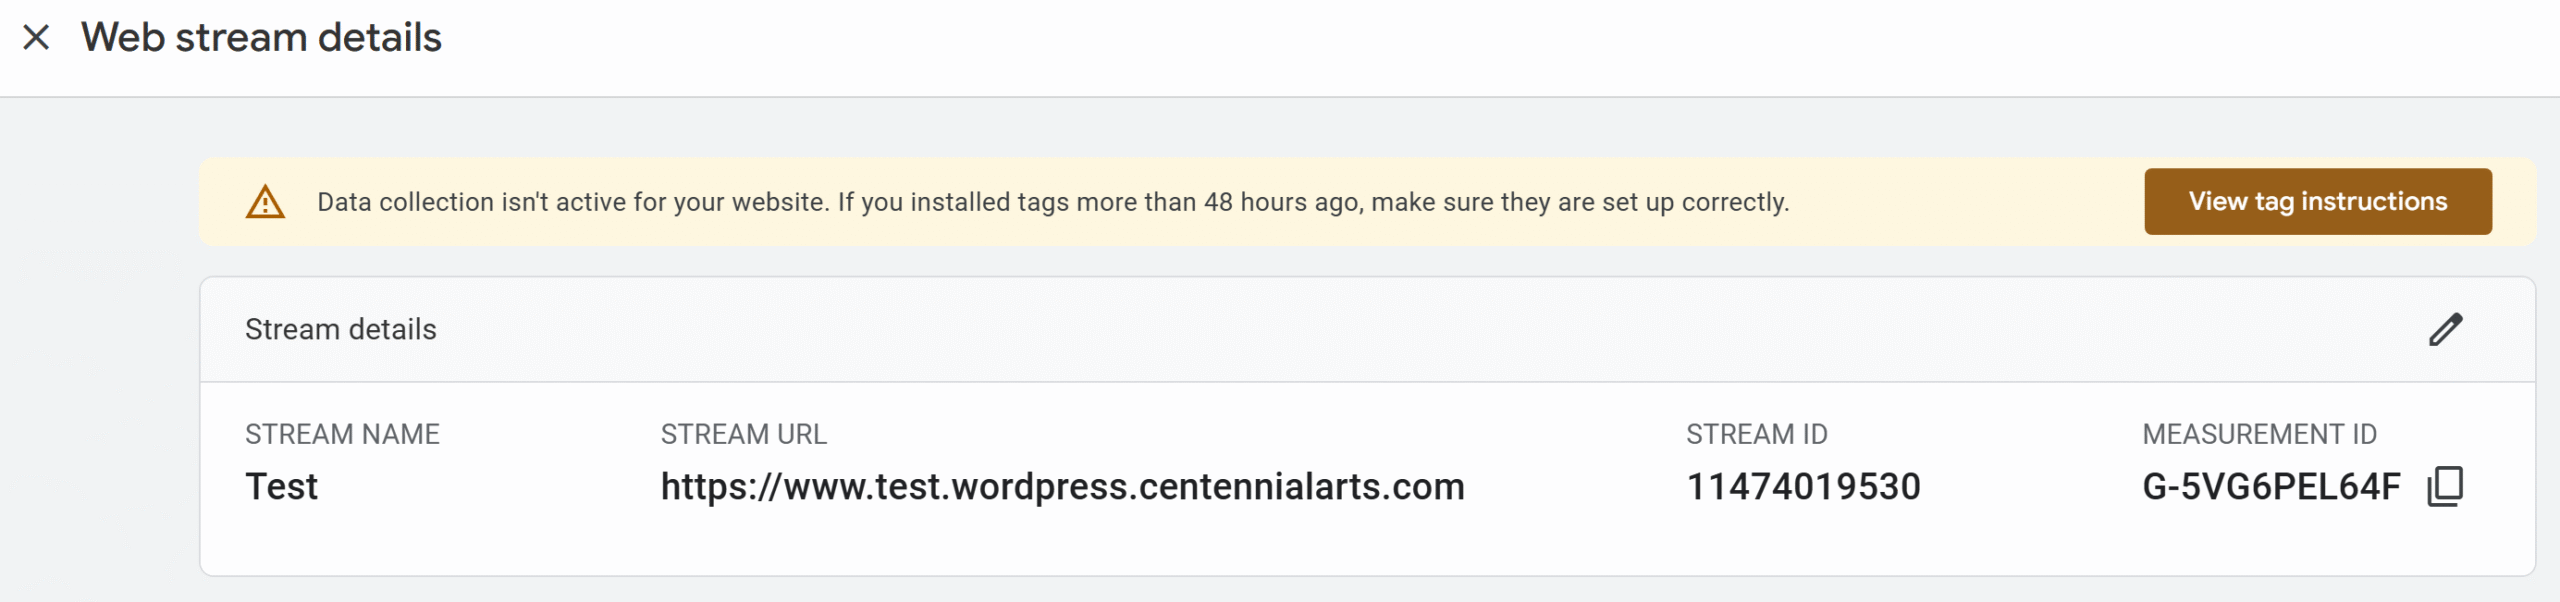Image resolution: width=2560 pixels, height=602 pixels.
Task: Click the "installed tags more than 48 hours" sentence
Action: (x=1313, y=202)
